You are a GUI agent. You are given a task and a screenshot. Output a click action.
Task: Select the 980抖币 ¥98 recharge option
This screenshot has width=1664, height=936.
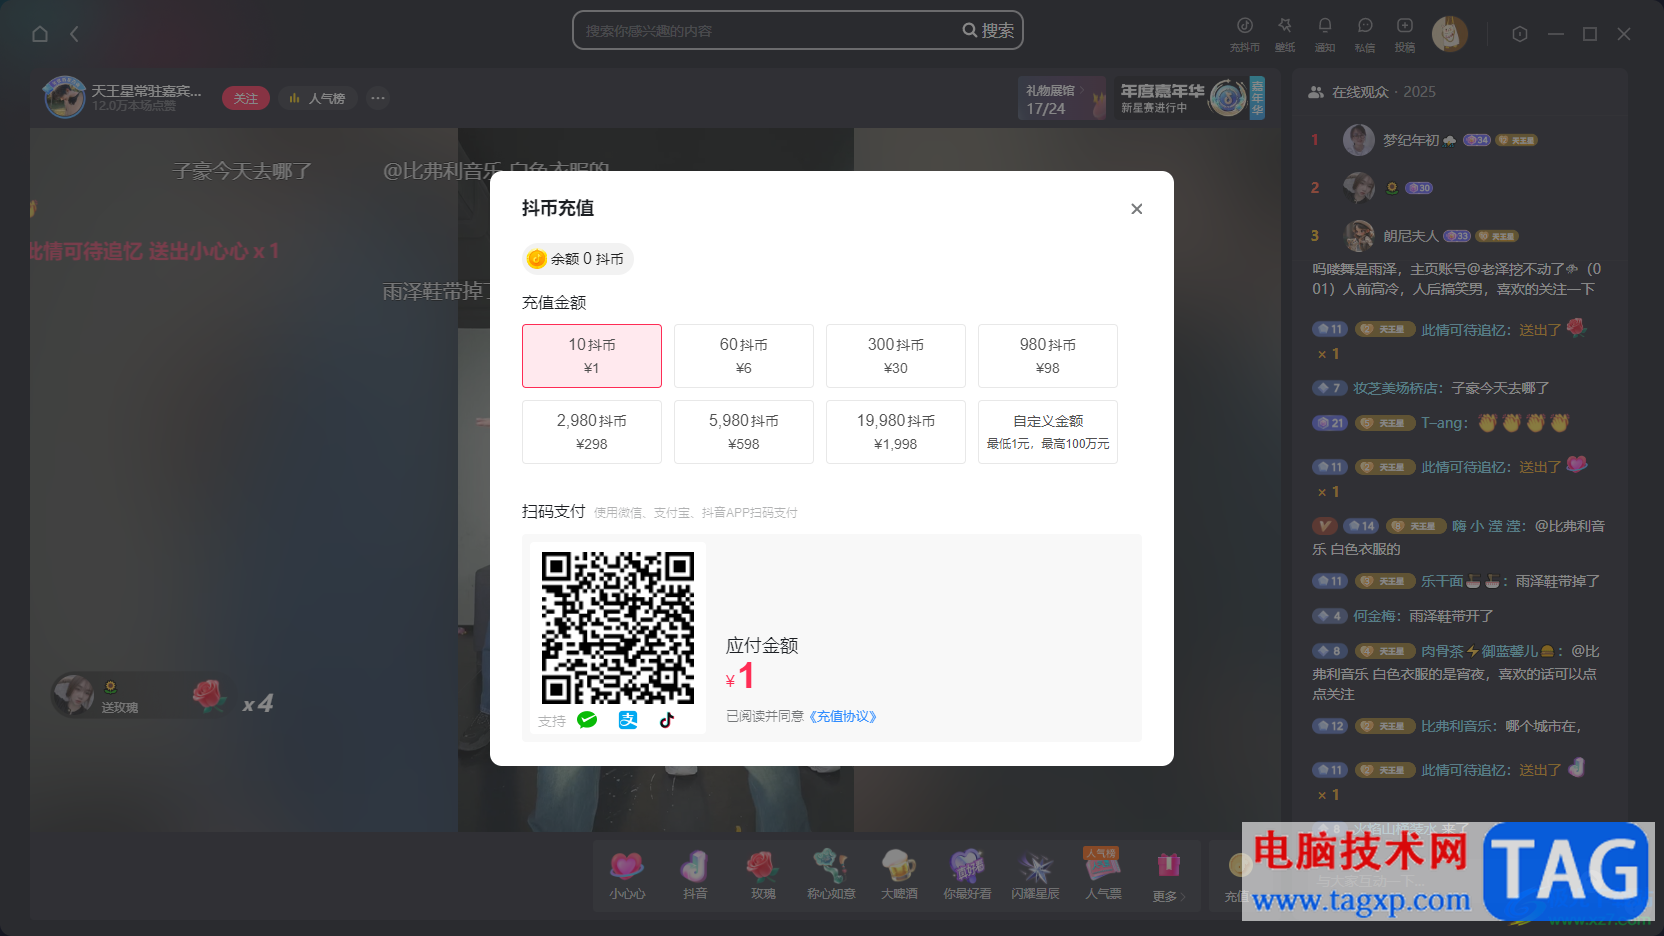click(1048, 356)
